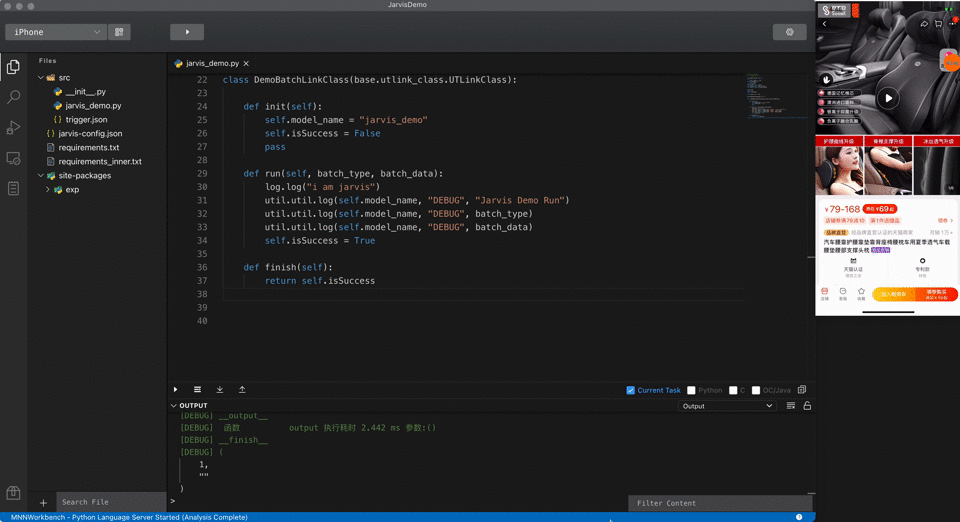
Task: Enable the Python log filter checkbox
Action: [x=691, y=390]
